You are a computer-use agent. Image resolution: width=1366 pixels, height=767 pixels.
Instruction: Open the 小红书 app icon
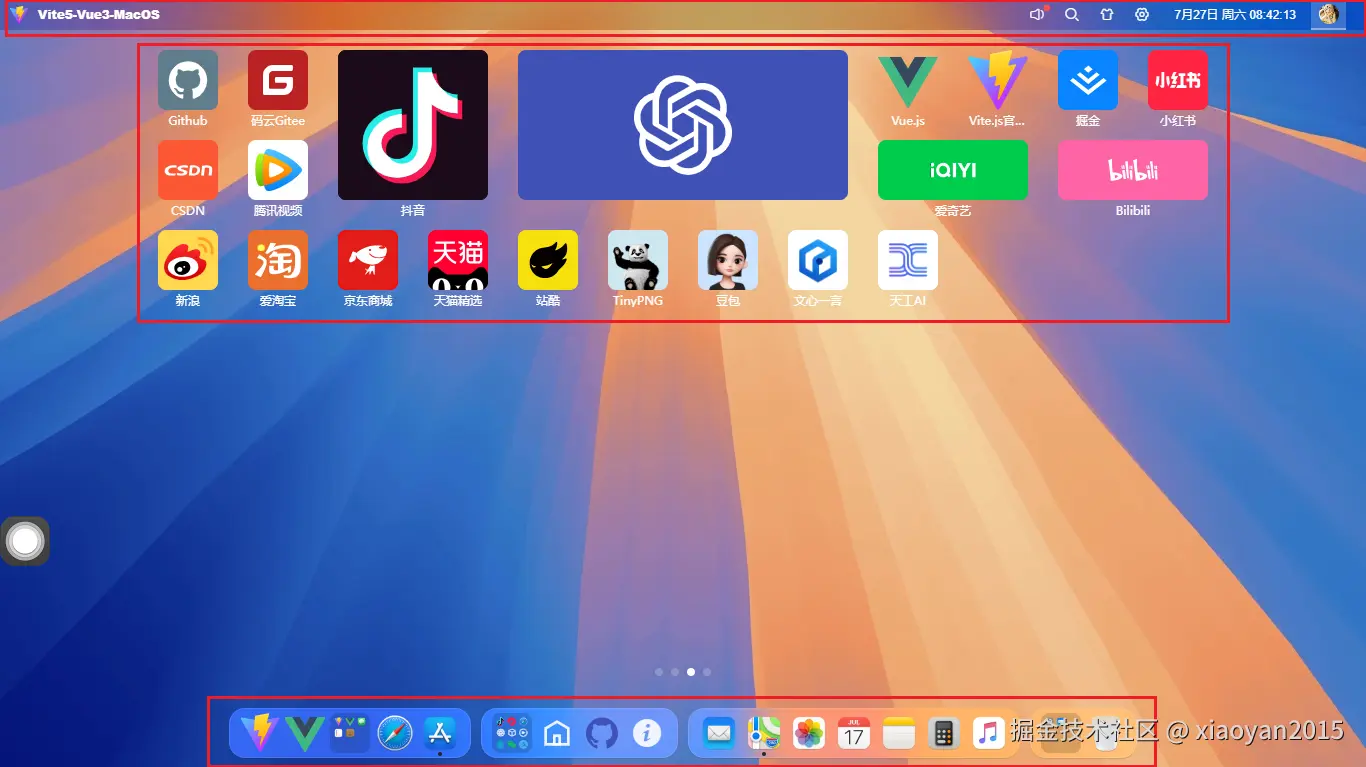tap(1178, 80)
